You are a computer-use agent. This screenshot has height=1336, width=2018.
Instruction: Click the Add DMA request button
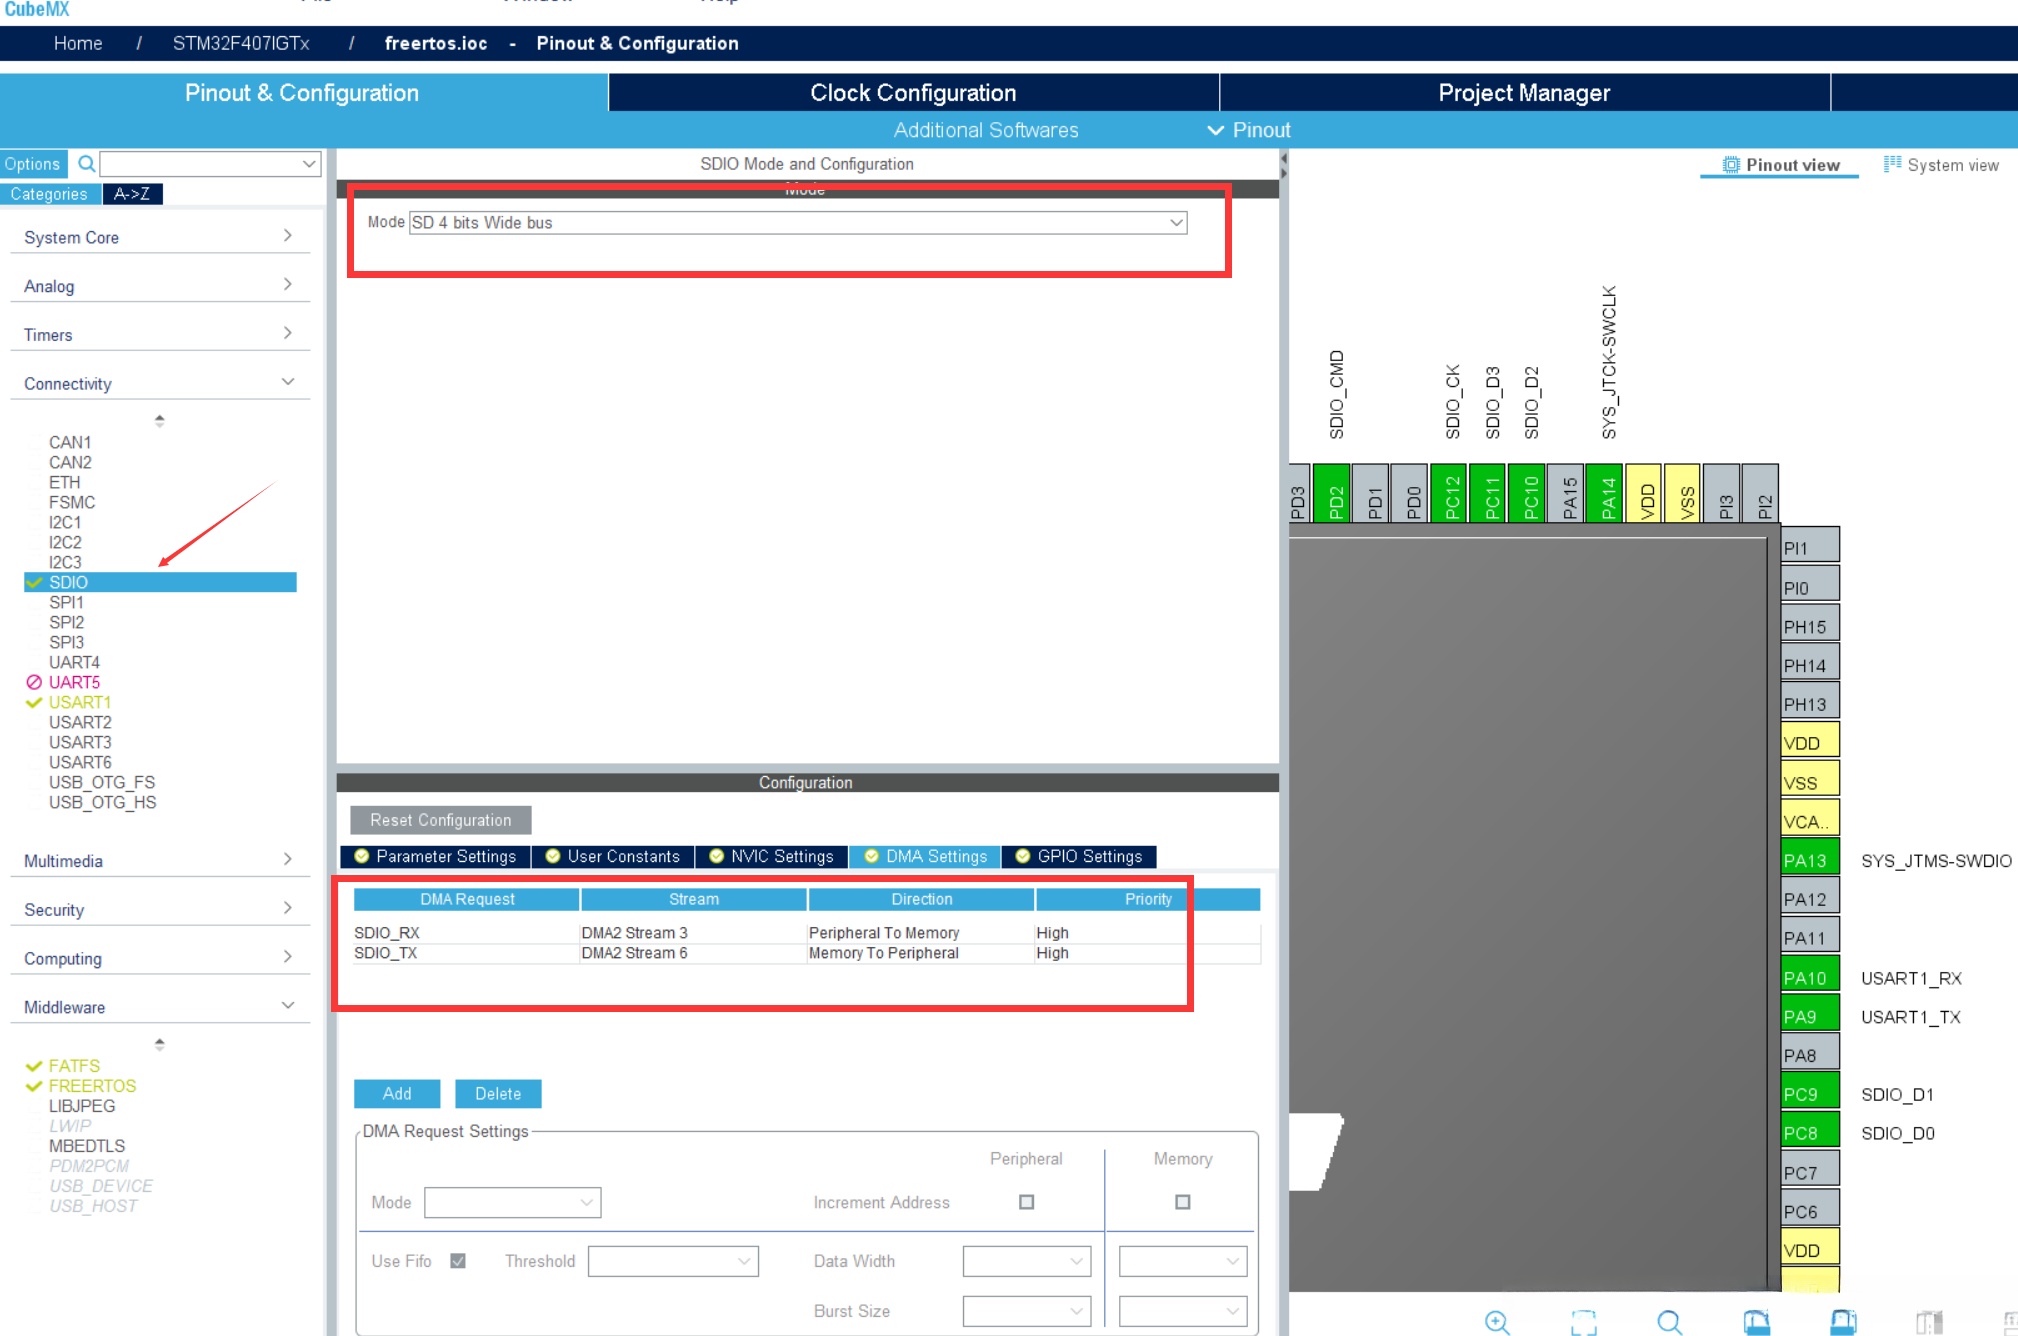pyautogui.click(x=396, y=1093)
